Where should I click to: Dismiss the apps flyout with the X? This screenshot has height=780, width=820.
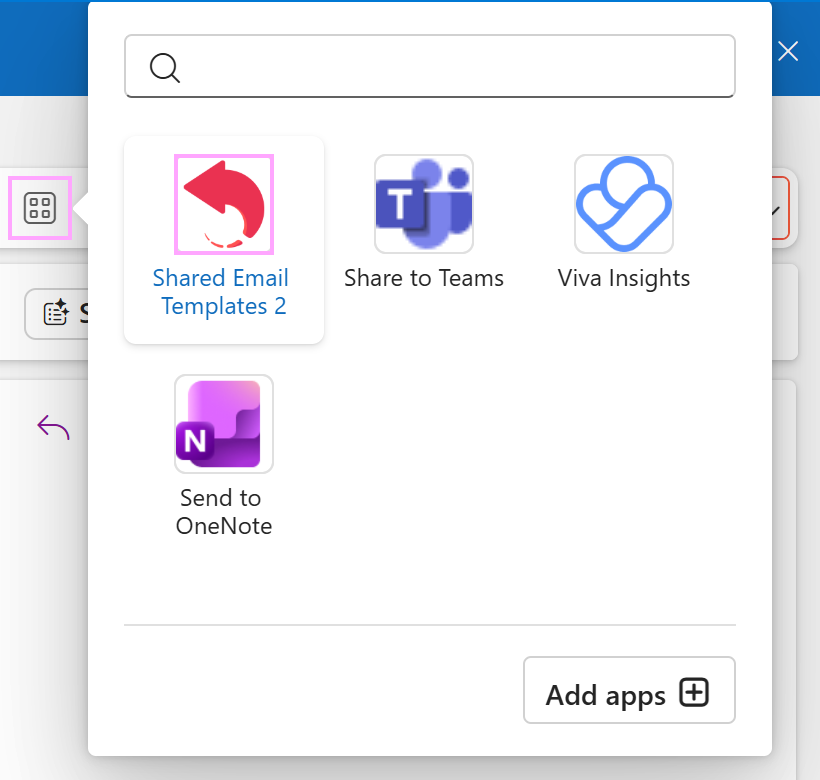point(788,51)
